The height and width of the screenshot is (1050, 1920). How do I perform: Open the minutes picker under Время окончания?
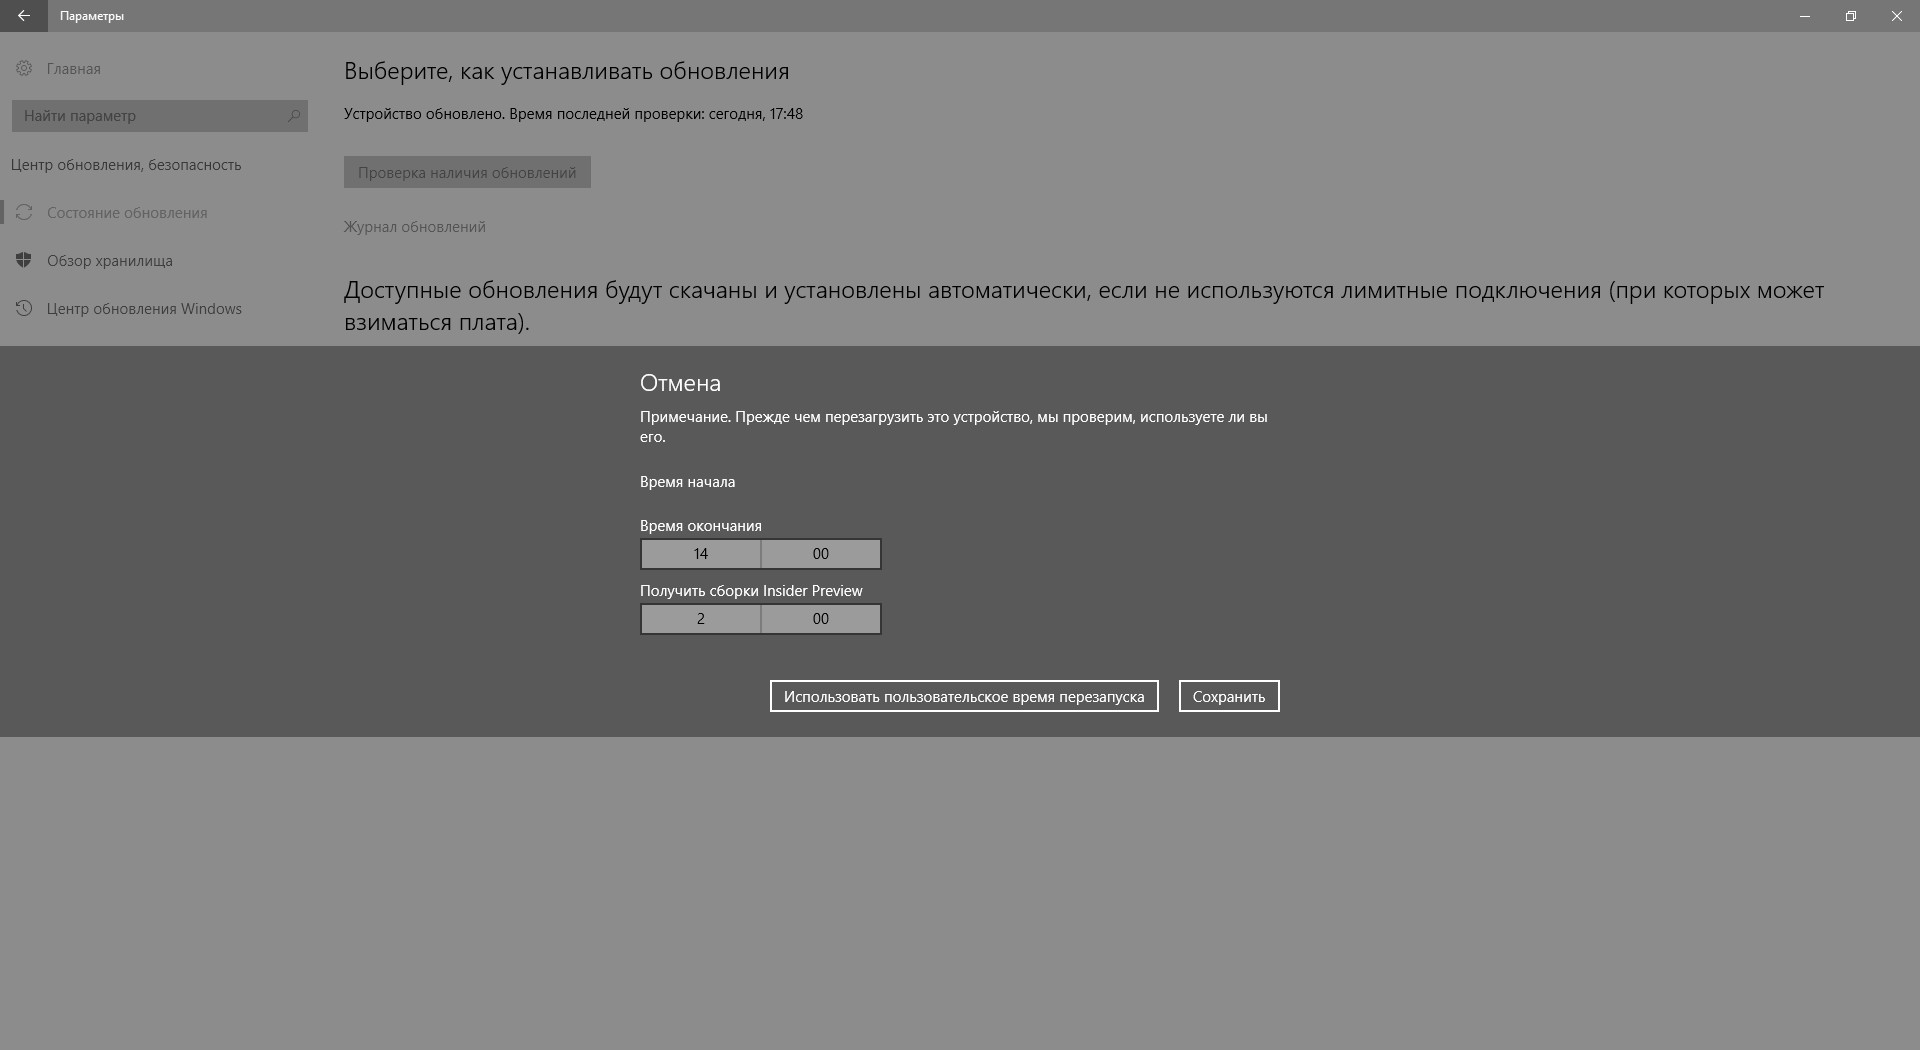click(x=820, y=554)
